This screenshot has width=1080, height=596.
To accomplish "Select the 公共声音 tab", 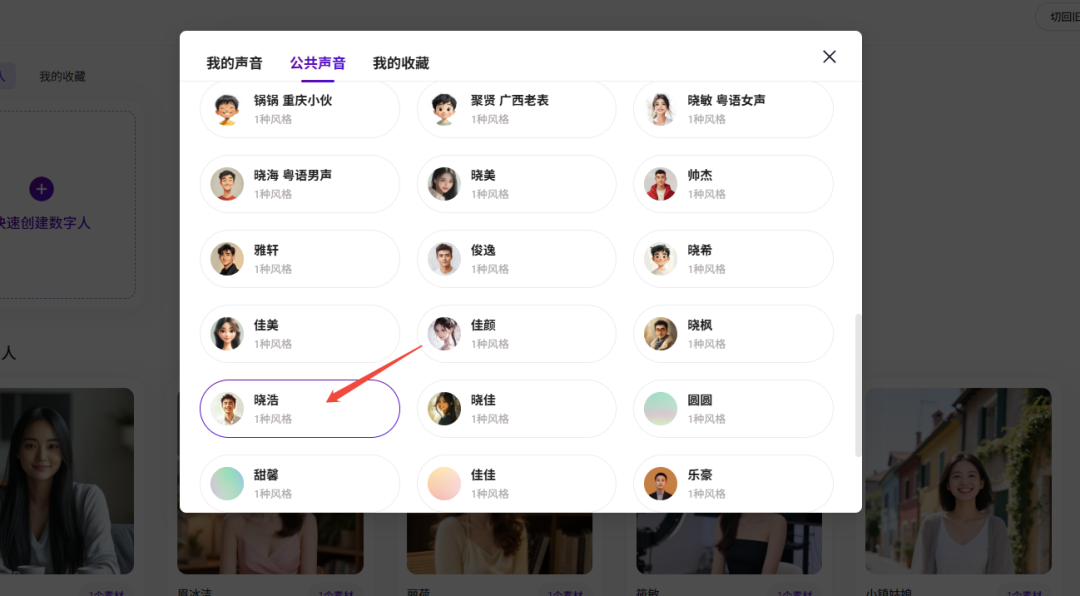I will 318,63.
